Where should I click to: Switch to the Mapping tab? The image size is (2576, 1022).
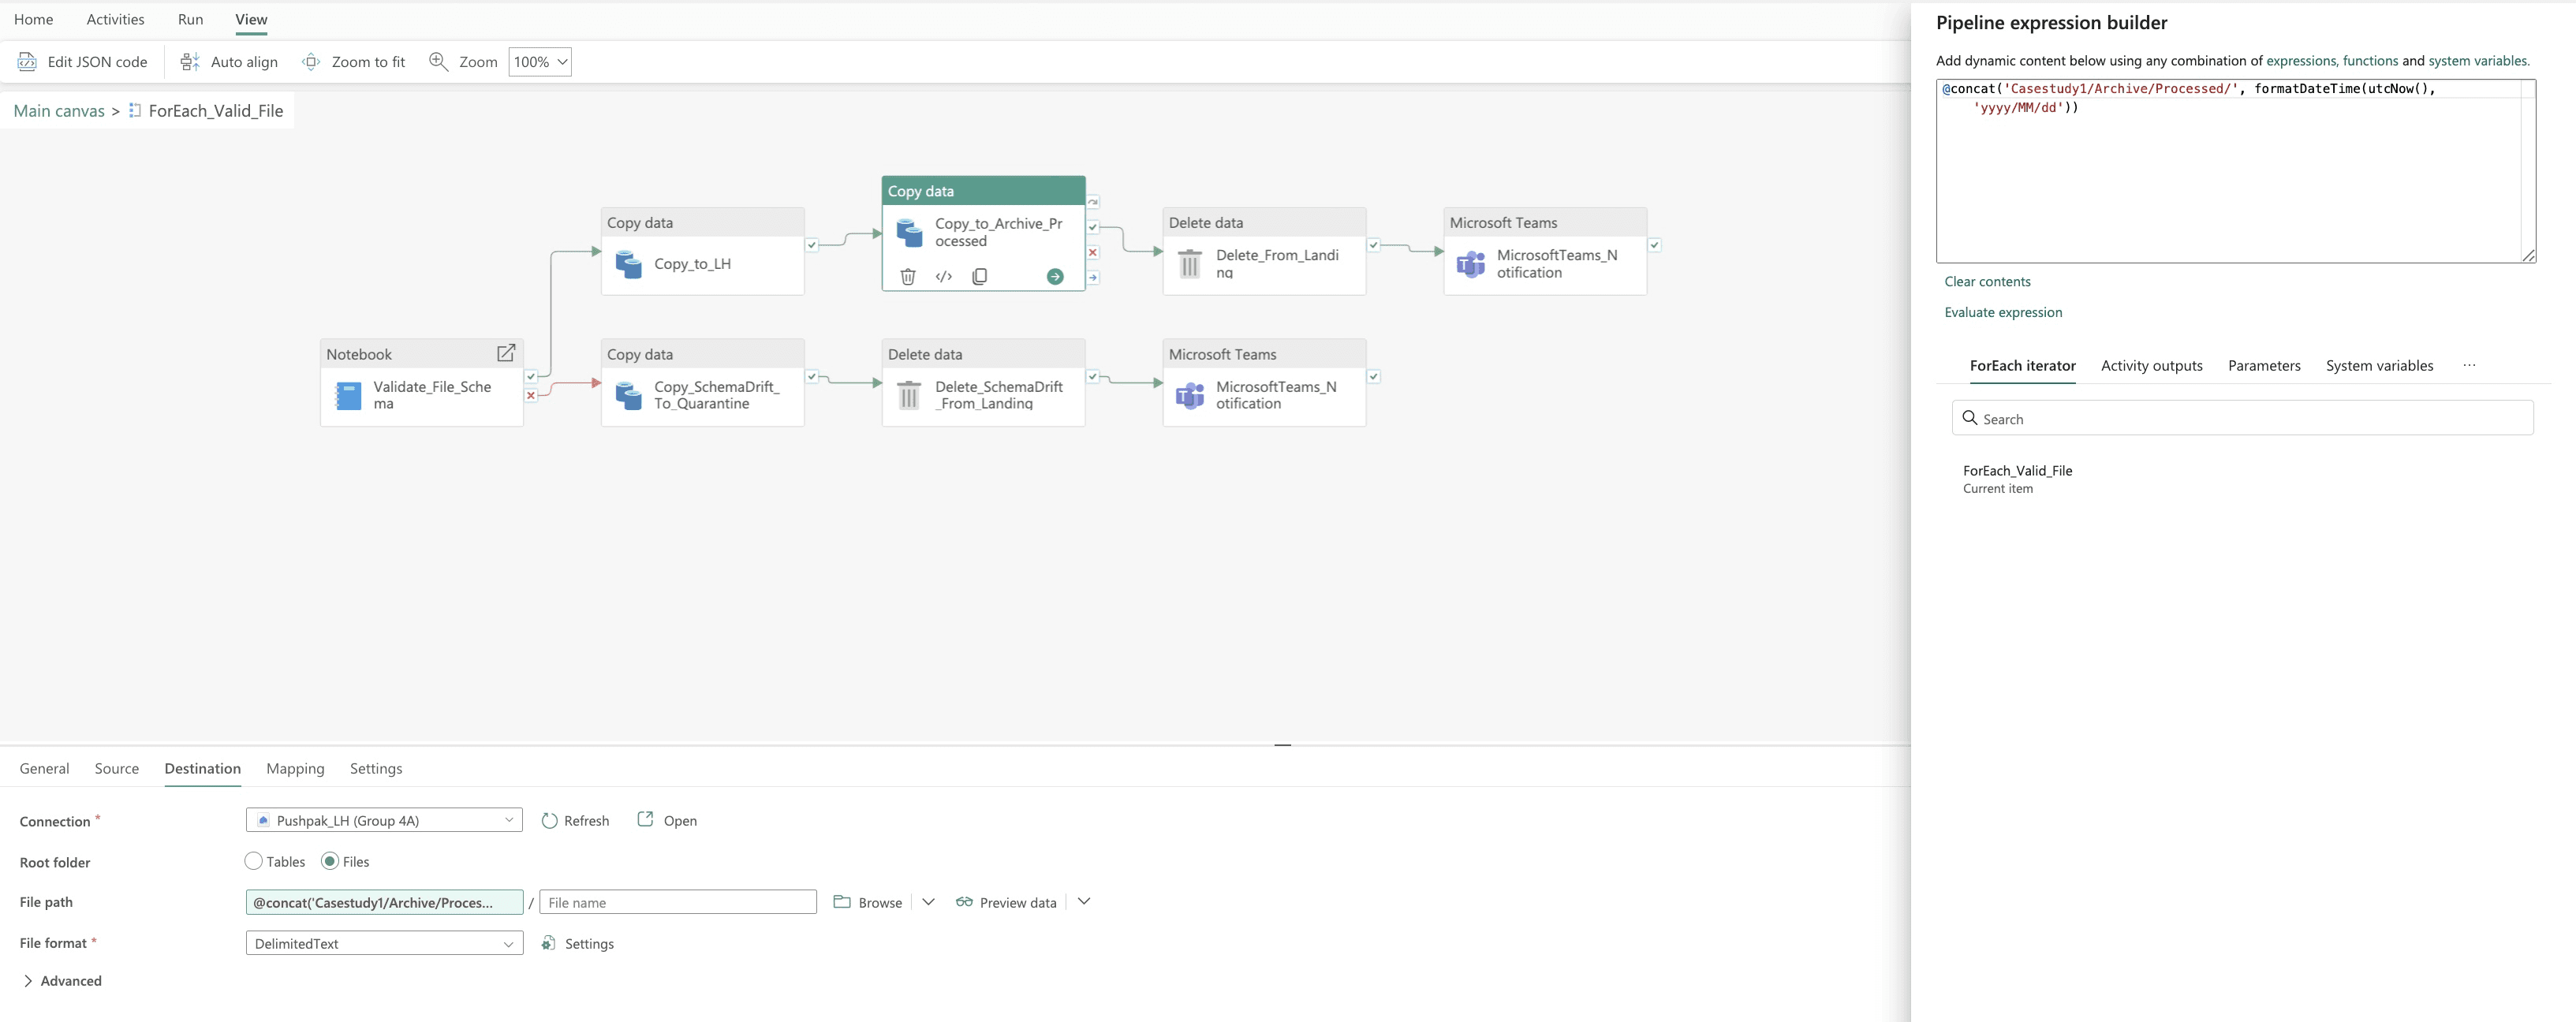click(295, 768)
